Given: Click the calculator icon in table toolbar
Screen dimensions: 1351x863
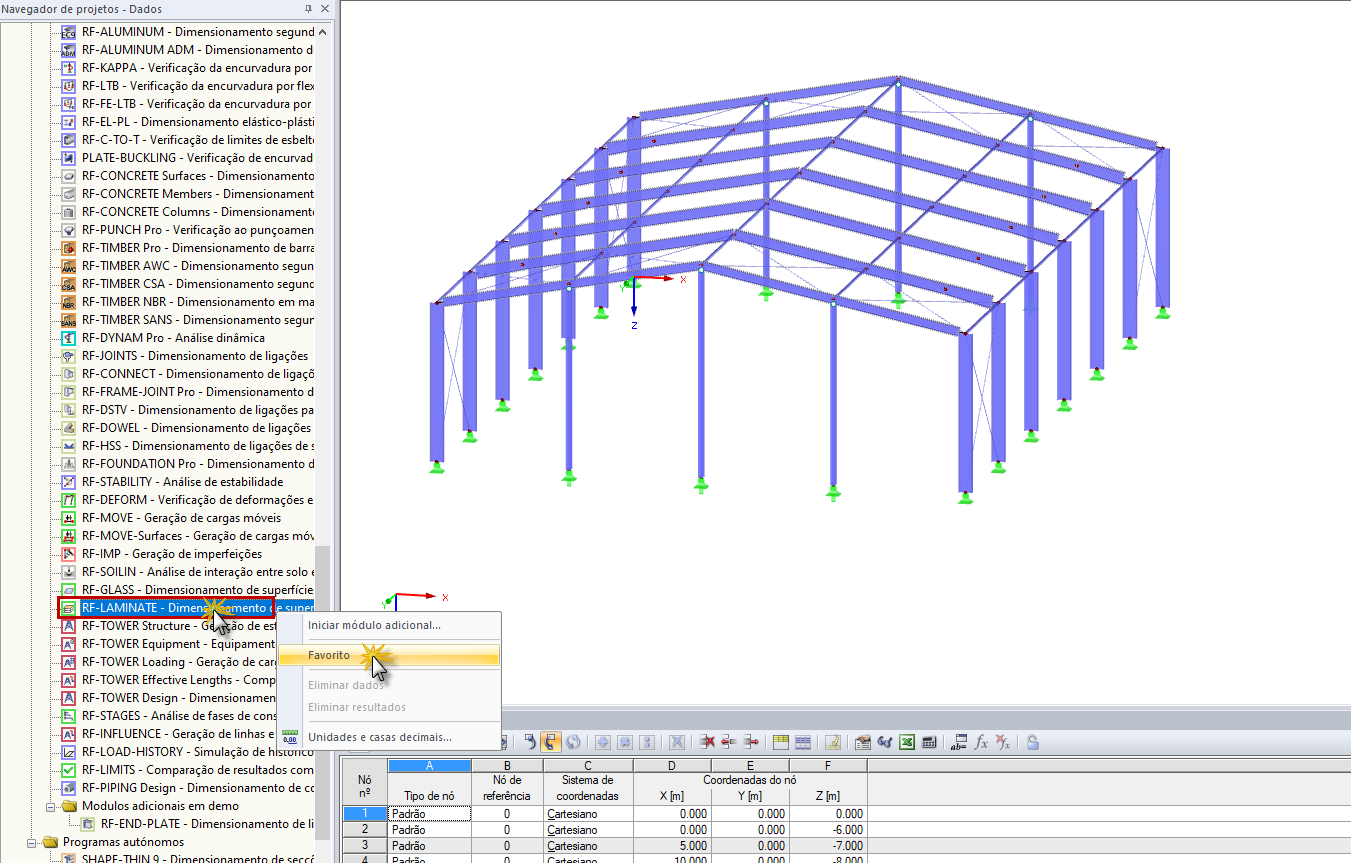Looking at the screenshot, I should click(x=929, y=742).
